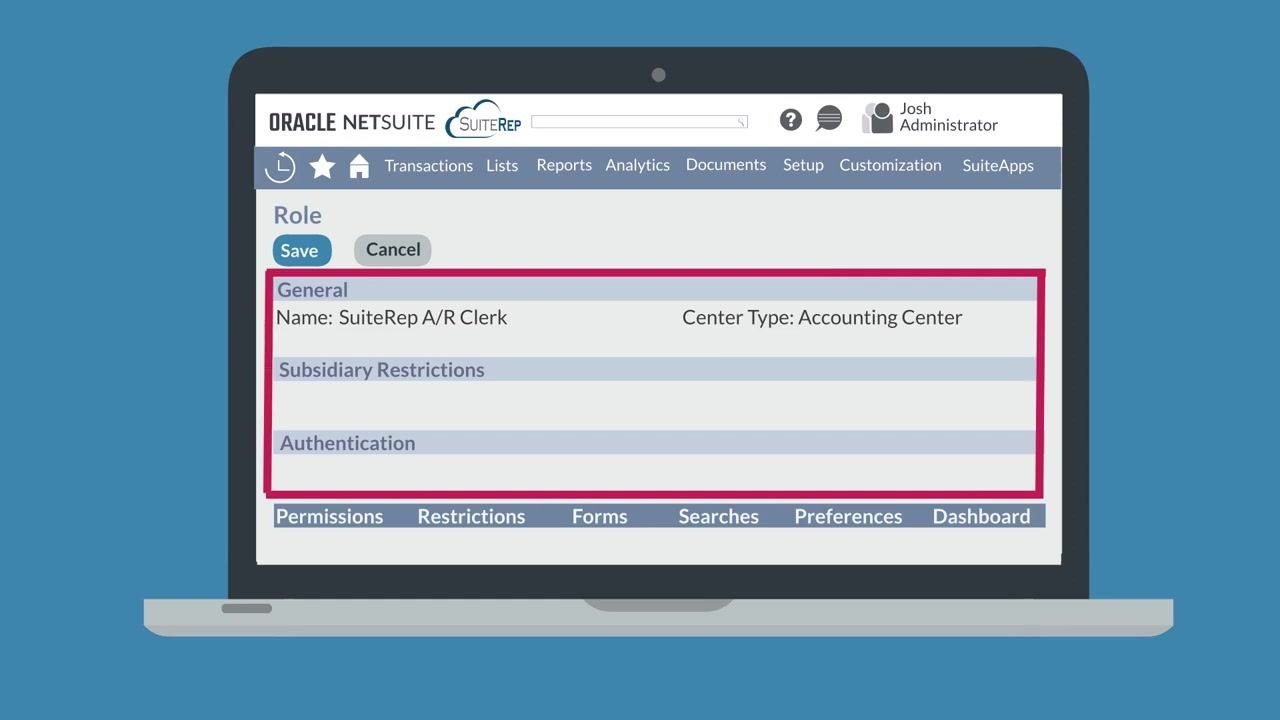Click the SuiteRep cloud logo
Viewport: 1280px width, 720px height.
485,119
